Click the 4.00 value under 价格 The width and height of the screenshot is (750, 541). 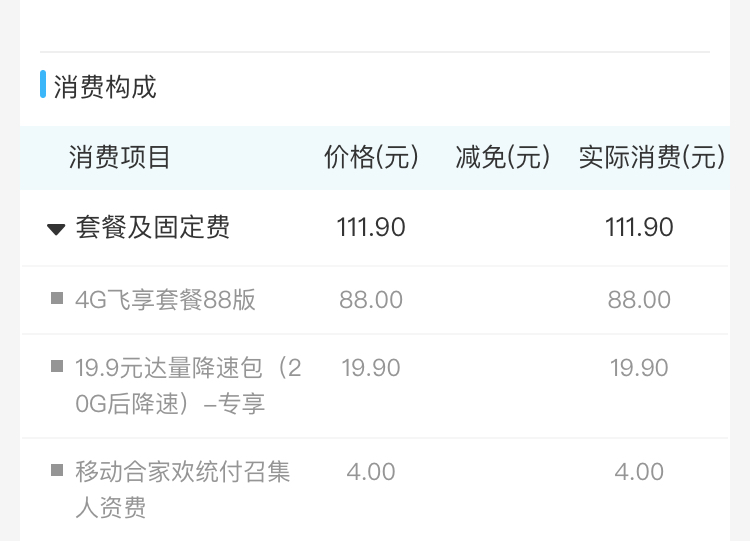click(x=371, y=471)
